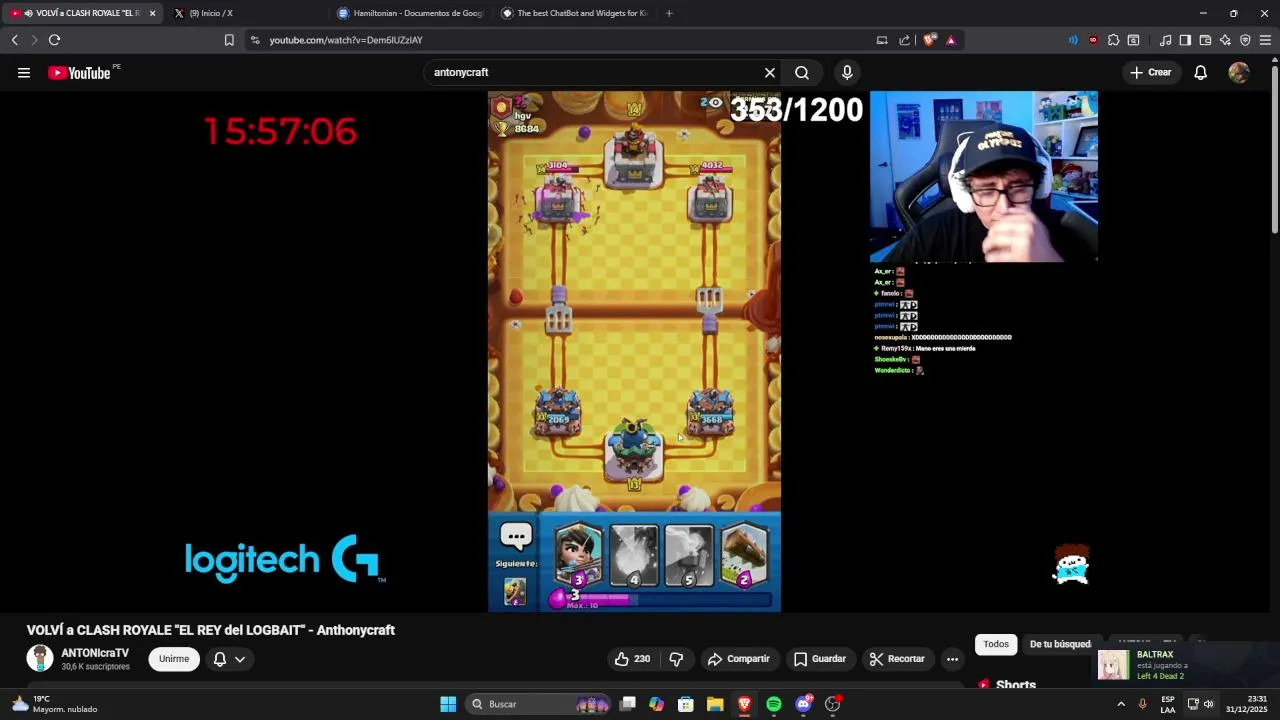
Task: Select the De tu búsqueda chip
Action: point(1060,644)
